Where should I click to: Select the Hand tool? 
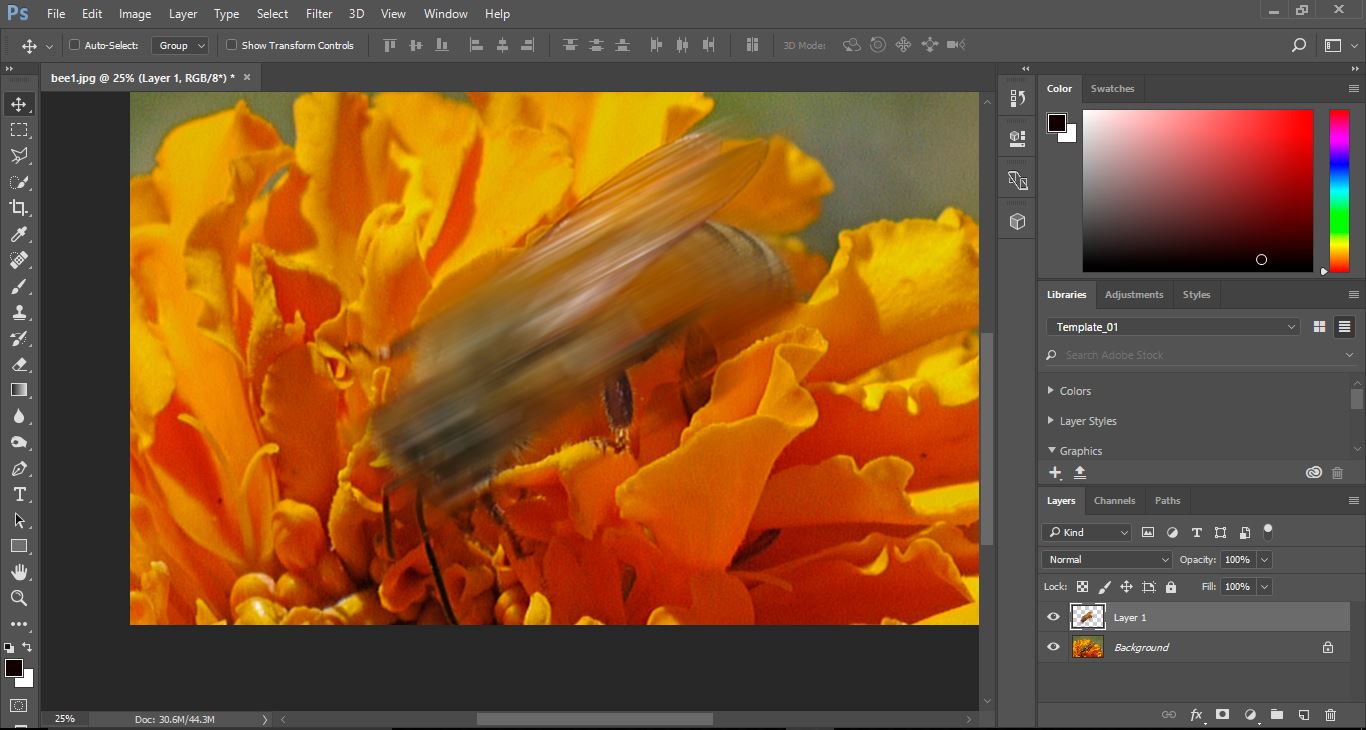[x=19, y=572]
